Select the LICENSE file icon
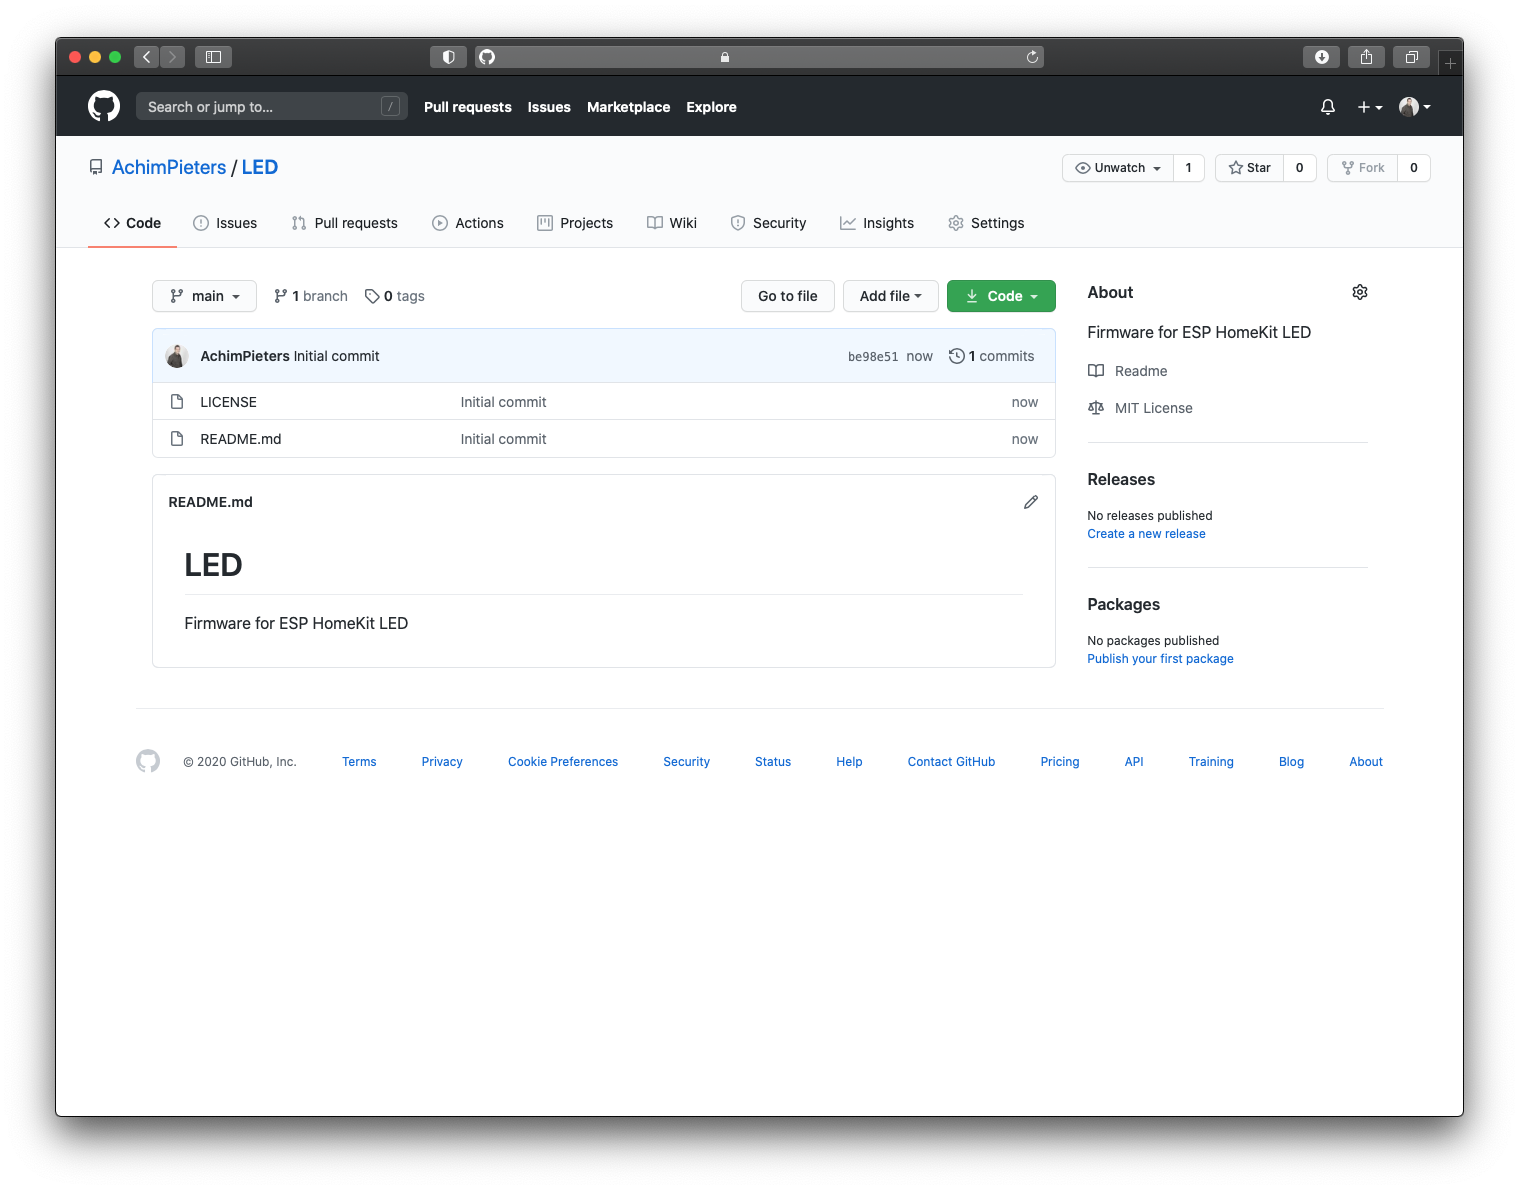Screen dimensions: 1519x1190 point(177,402)
